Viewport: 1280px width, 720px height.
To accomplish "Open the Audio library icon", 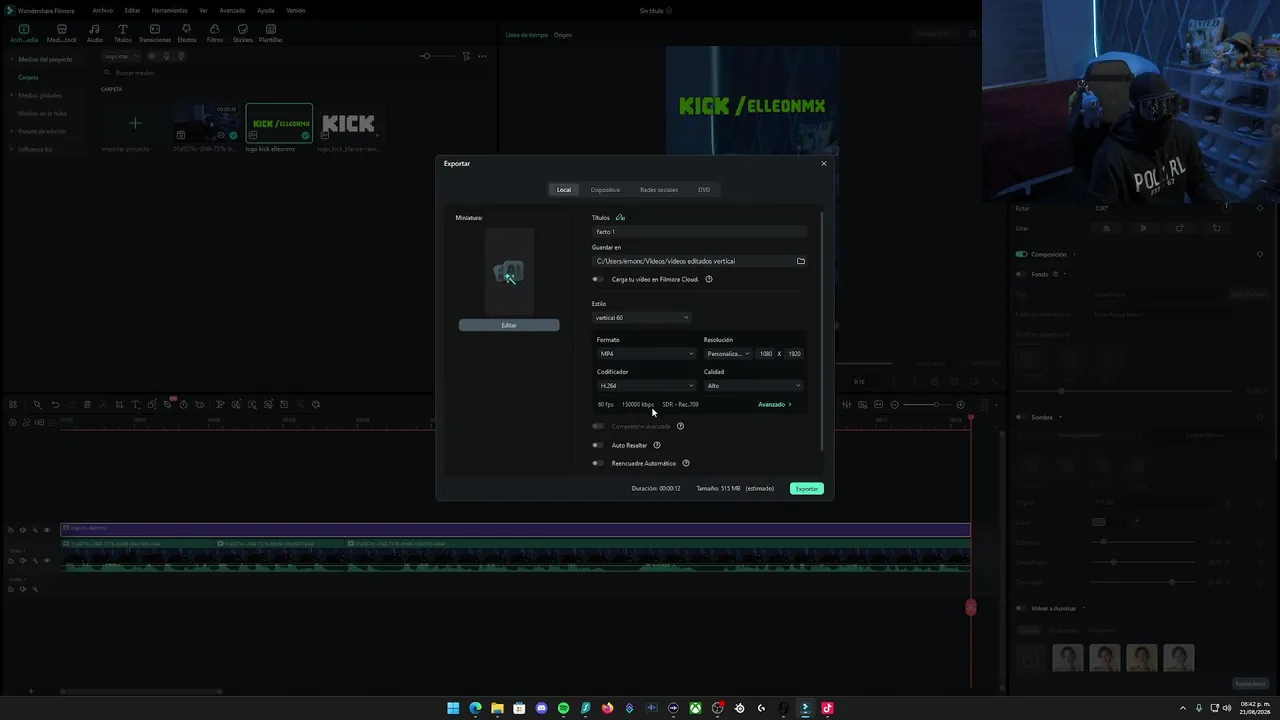I will tap(95, 33).
